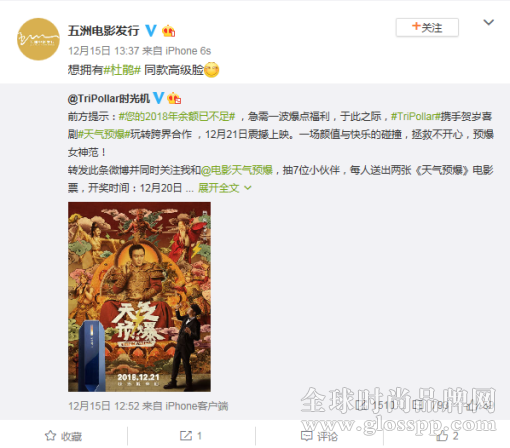The height and width of the screenshot is (448, 510).
Task: Open the post options chevron menu
Action: point(488,22)
